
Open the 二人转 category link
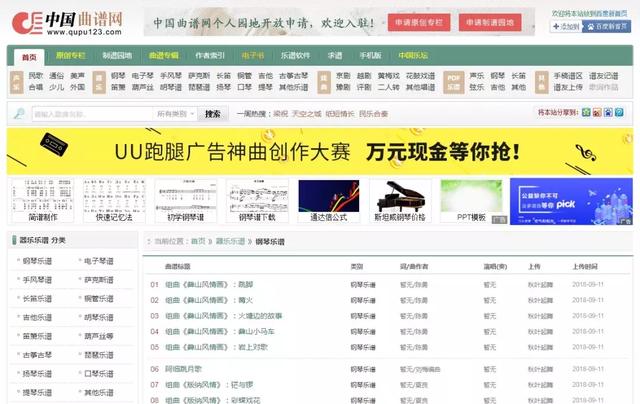click(x=389, y=87)
